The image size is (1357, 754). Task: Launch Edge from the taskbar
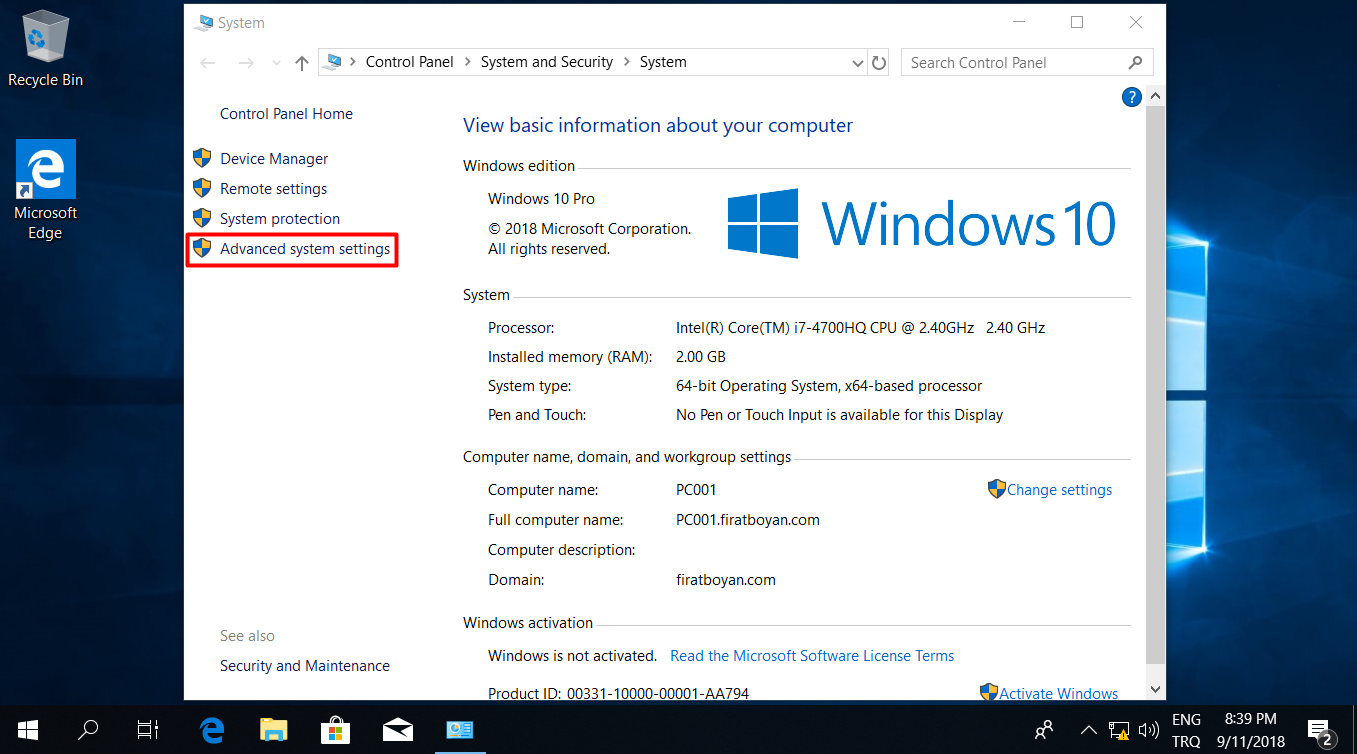(x=211, y=730)
